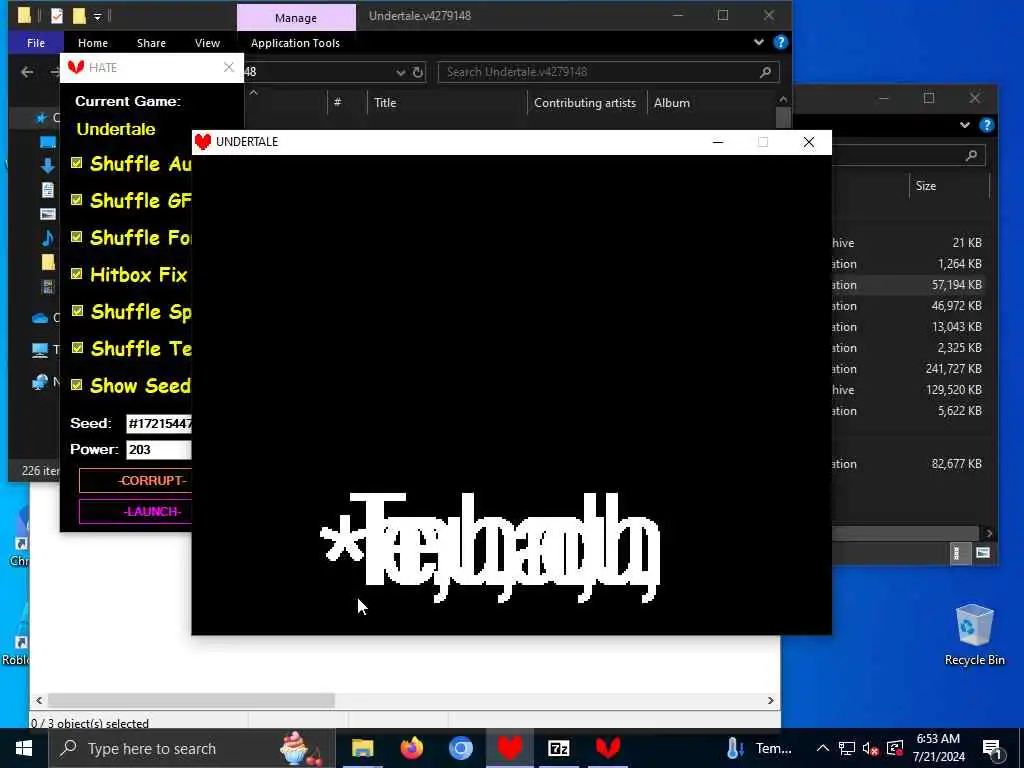
Task: Toggle the Shuffle Text checkbox
Action: pos(77,347)
